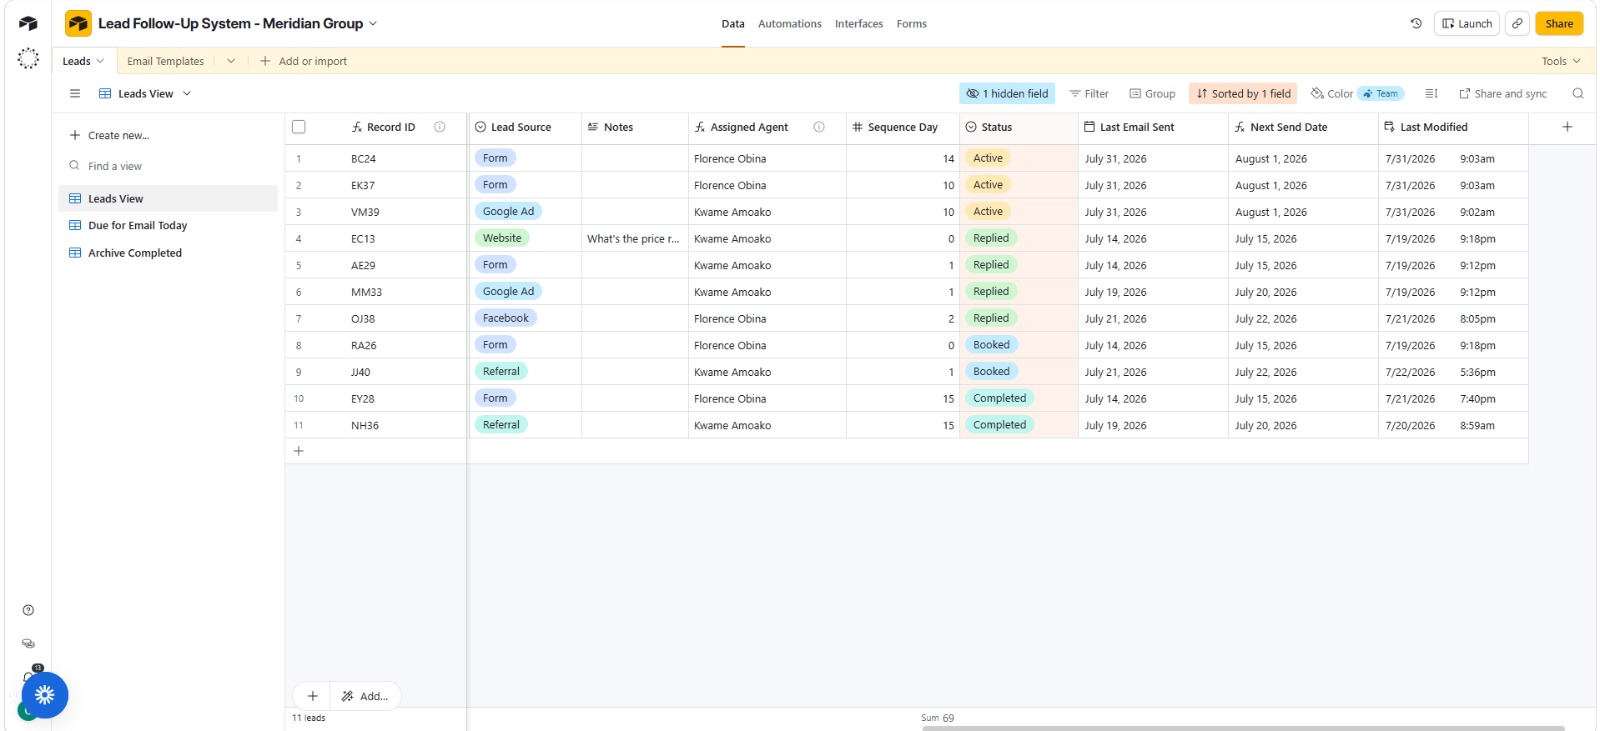Click the Share button

1559,23
